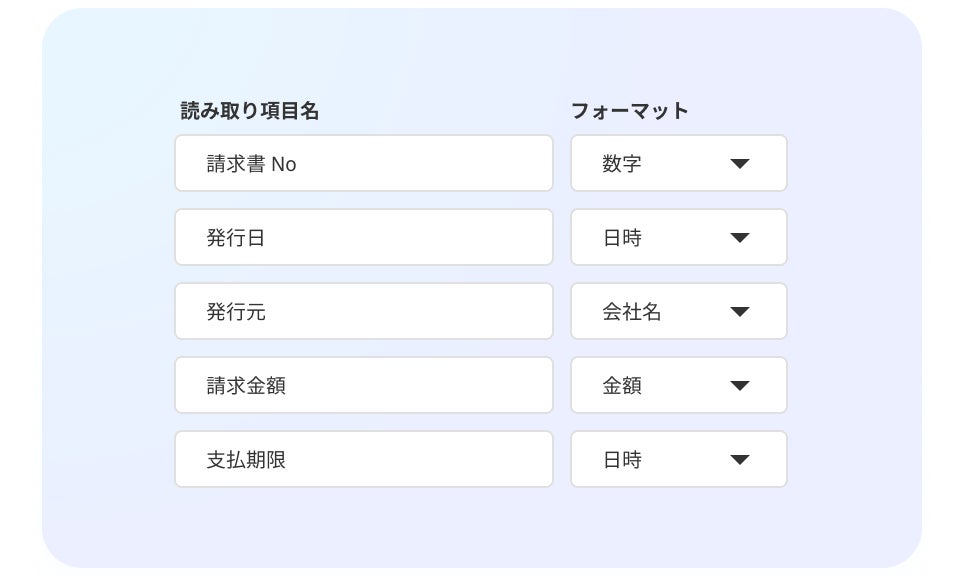964x576 pixels.
Task: Click the フォーマット column header
Action: point(630,111)
